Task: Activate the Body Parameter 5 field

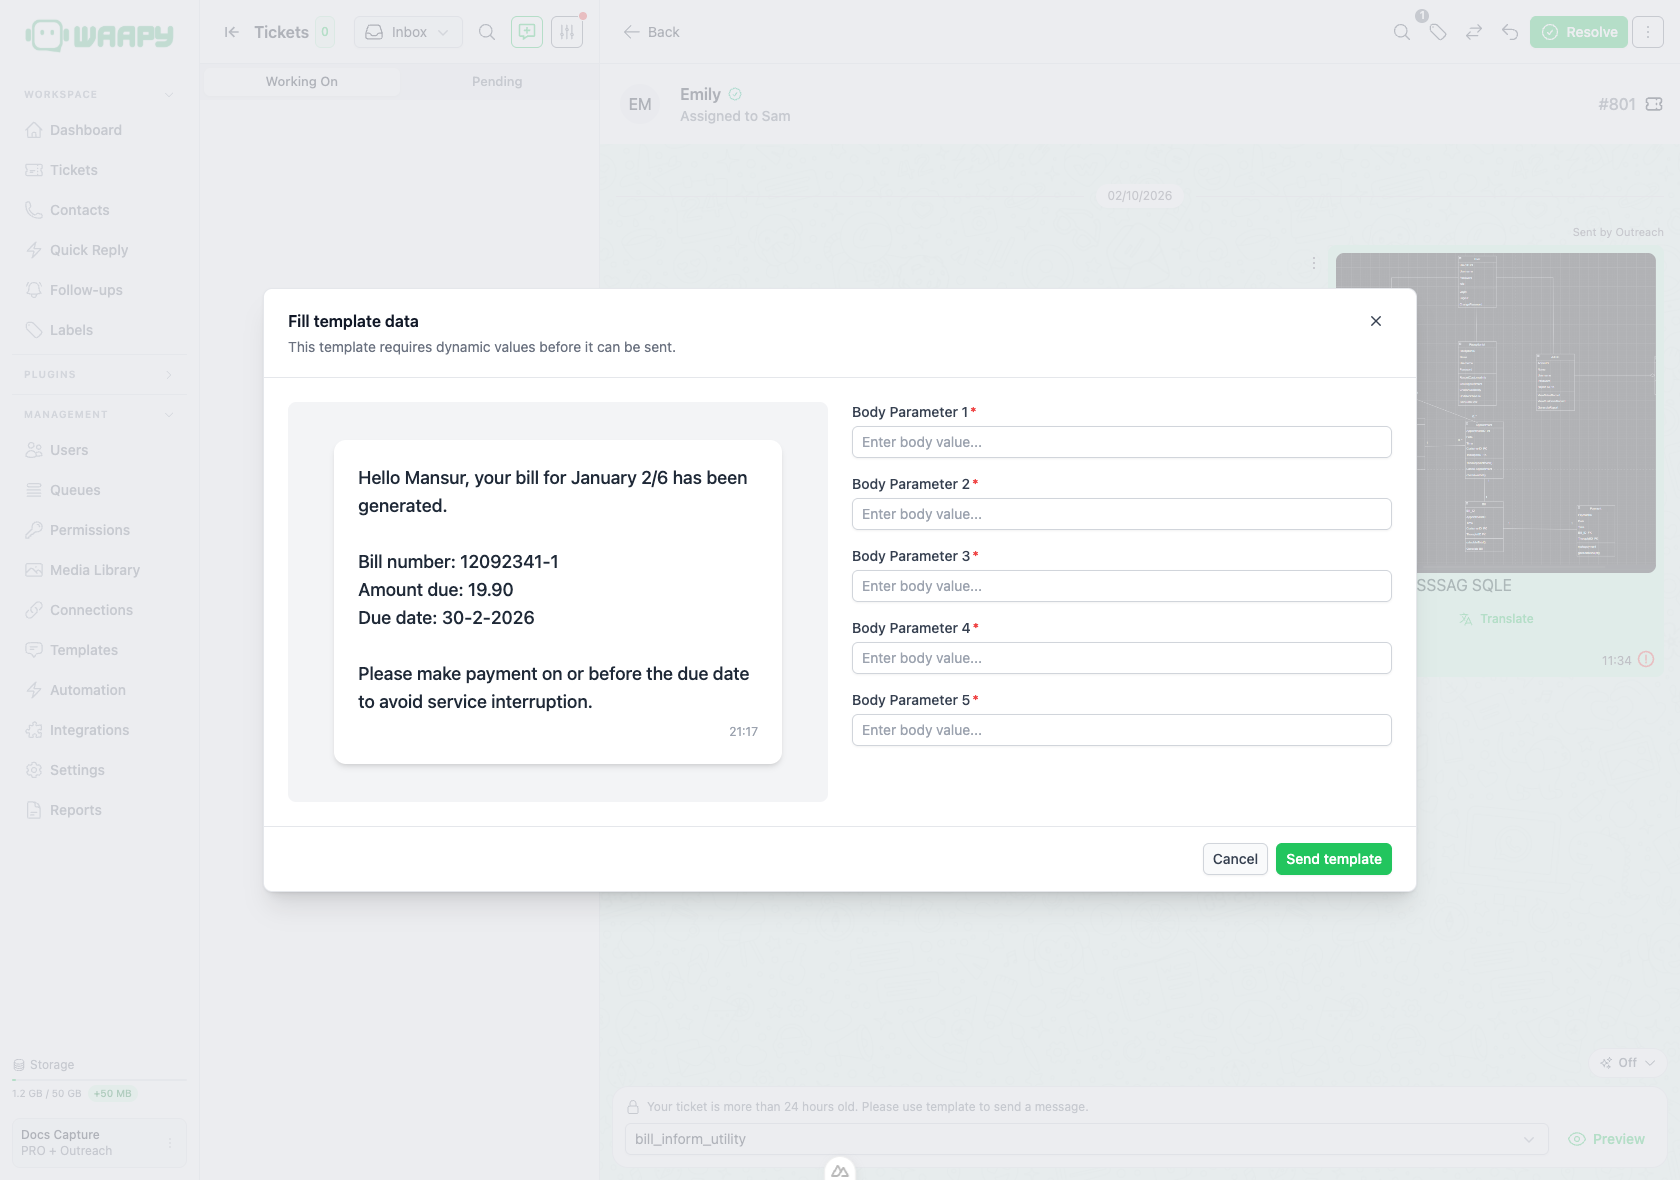Action: coord(1121,730)
